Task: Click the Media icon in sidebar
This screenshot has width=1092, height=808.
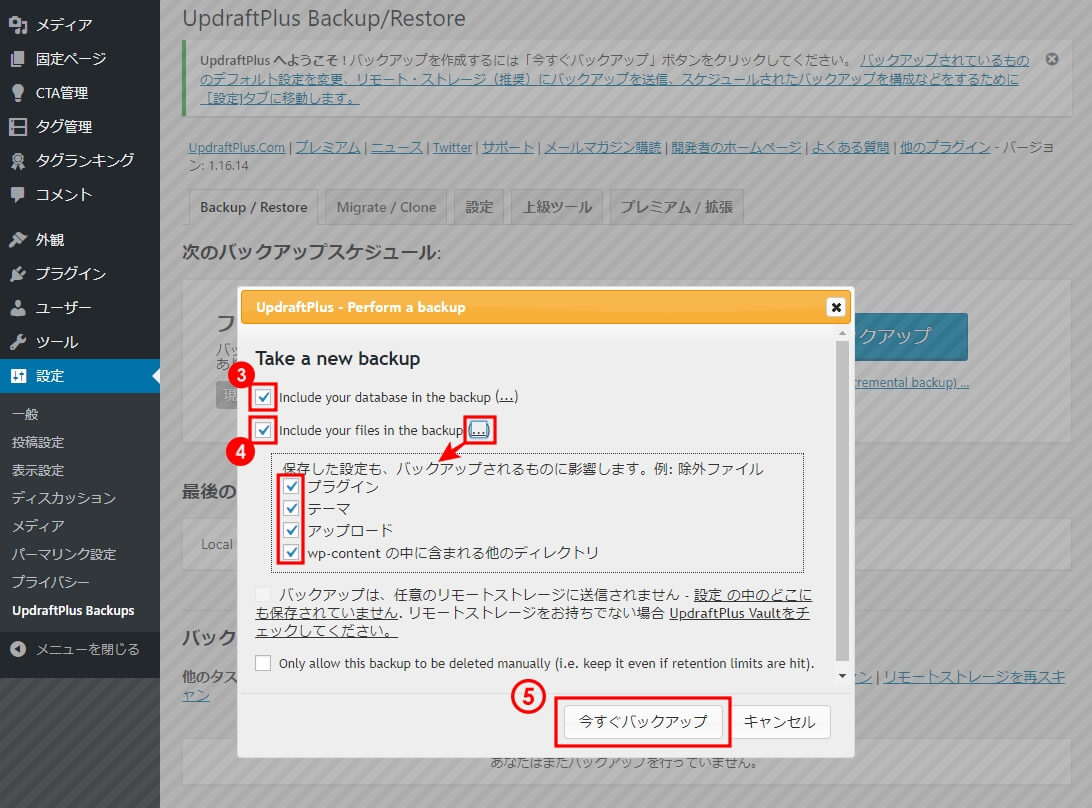Action: click(x=18, y=25)
